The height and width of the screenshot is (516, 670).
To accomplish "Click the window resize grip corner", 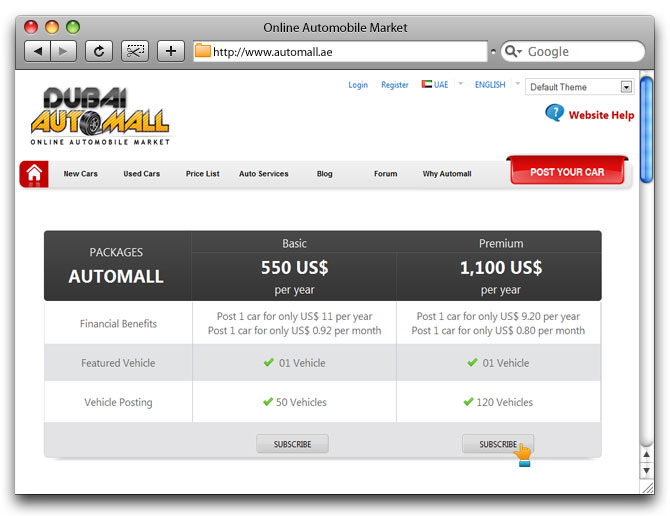I will tap(648, 487).
